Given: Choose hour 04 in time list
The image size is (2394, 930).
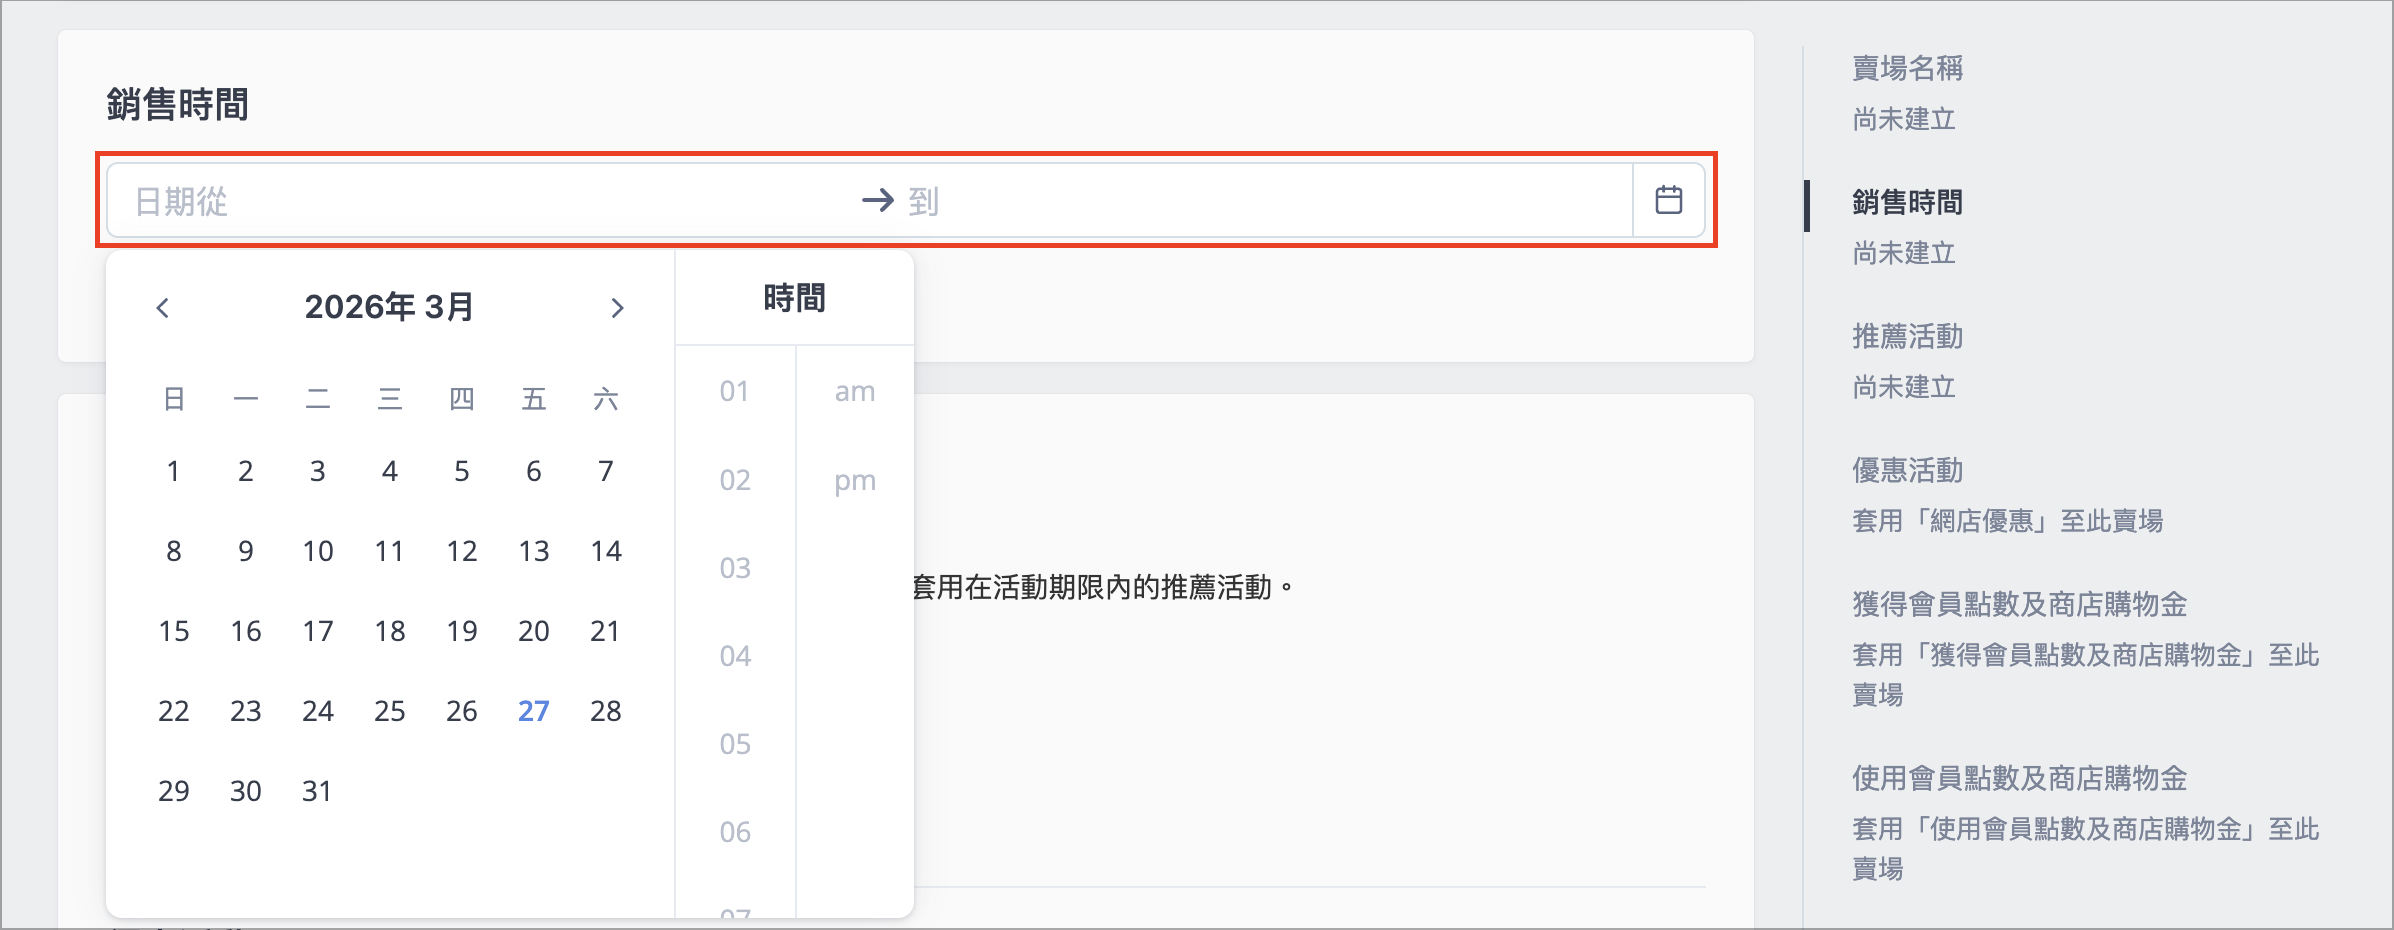Looking at the screenshot, I should pyautogui.click(x=735, y=656).
